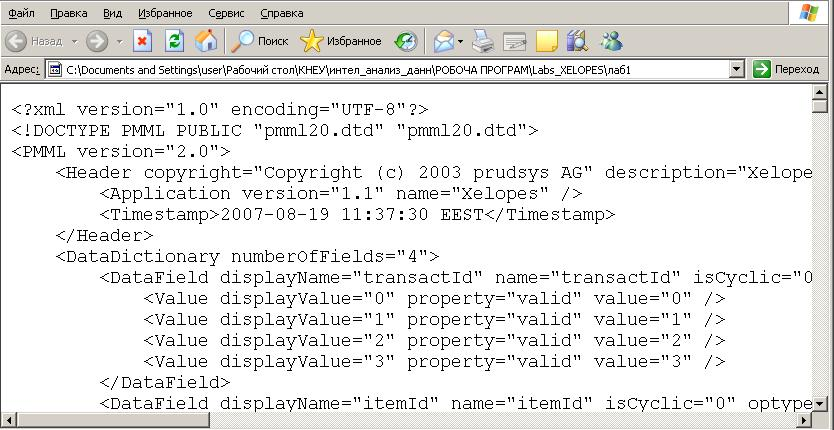Click the Timestamp line '2007-08-19 11:37:30 EEST'

357,215
